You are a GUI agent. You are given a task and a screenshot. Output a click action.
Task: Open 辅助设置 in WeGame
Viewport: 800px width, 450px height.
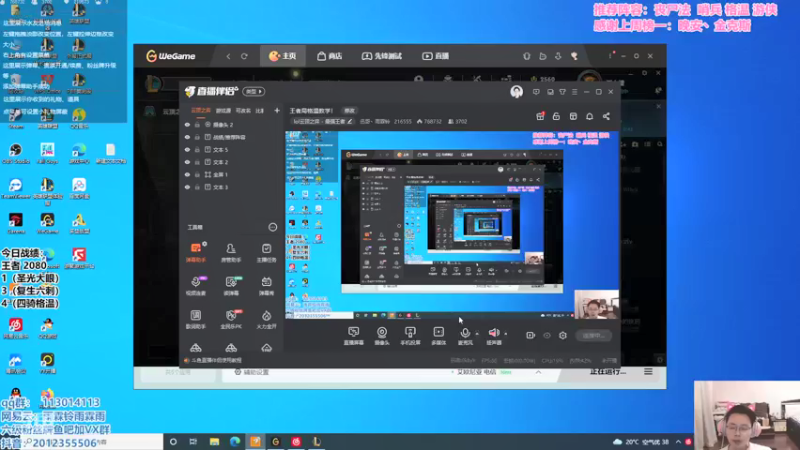(x=252, y=372)
